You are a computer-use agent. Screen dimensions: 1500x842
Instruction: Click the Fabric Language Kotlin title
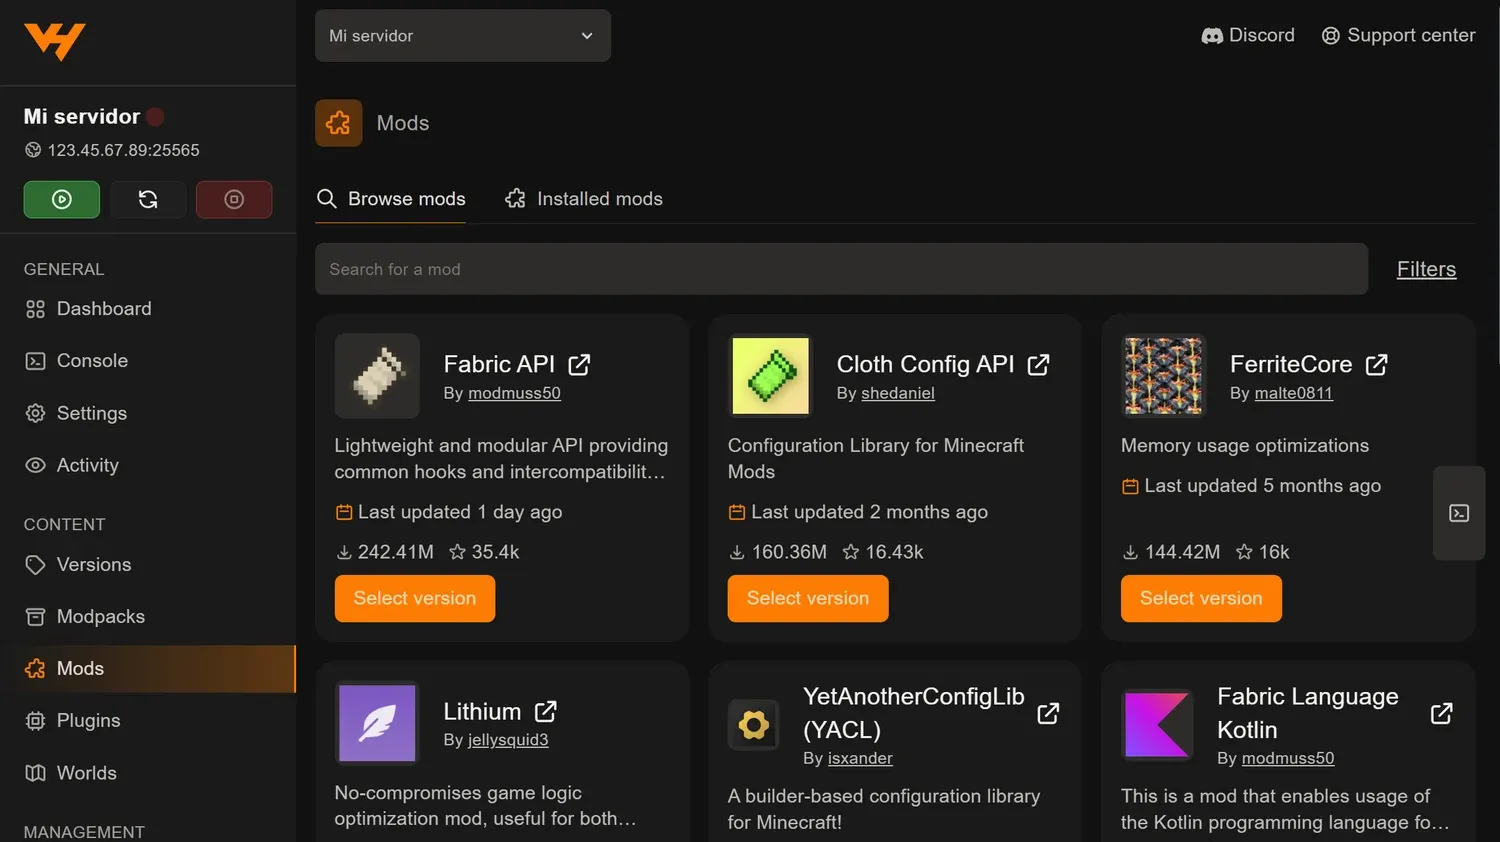tap(1308, 713)
